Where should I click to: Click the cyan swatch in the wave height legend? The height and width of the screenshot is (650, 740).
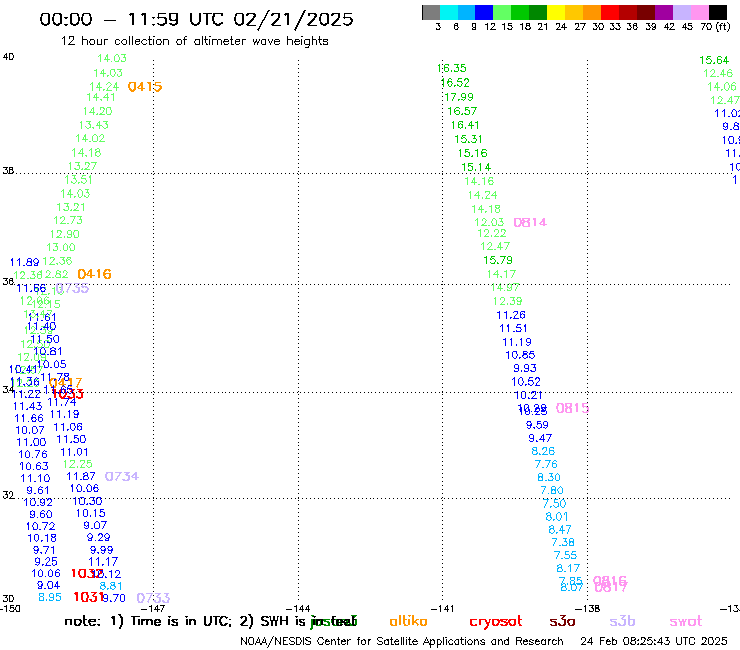(x=449, y=12)
